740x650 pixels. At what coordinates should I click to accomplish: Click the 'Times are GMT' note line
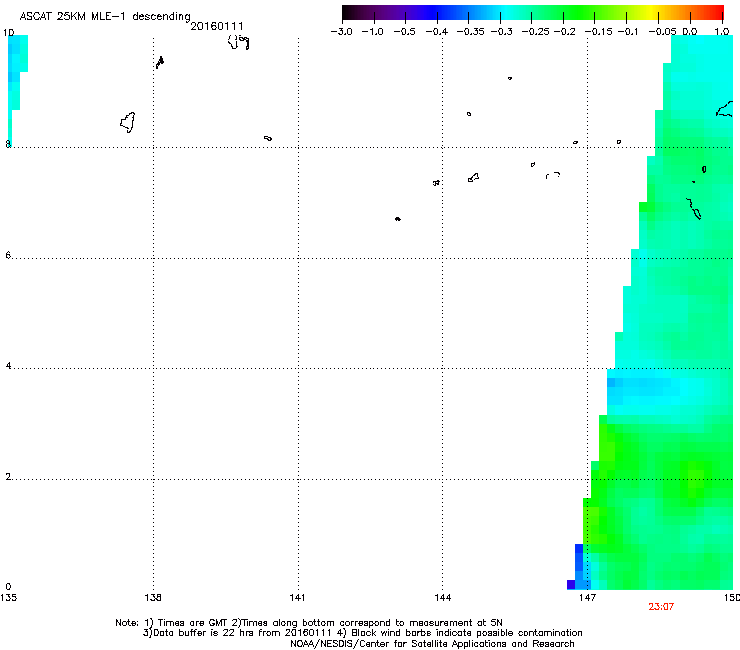coord(309,623)
